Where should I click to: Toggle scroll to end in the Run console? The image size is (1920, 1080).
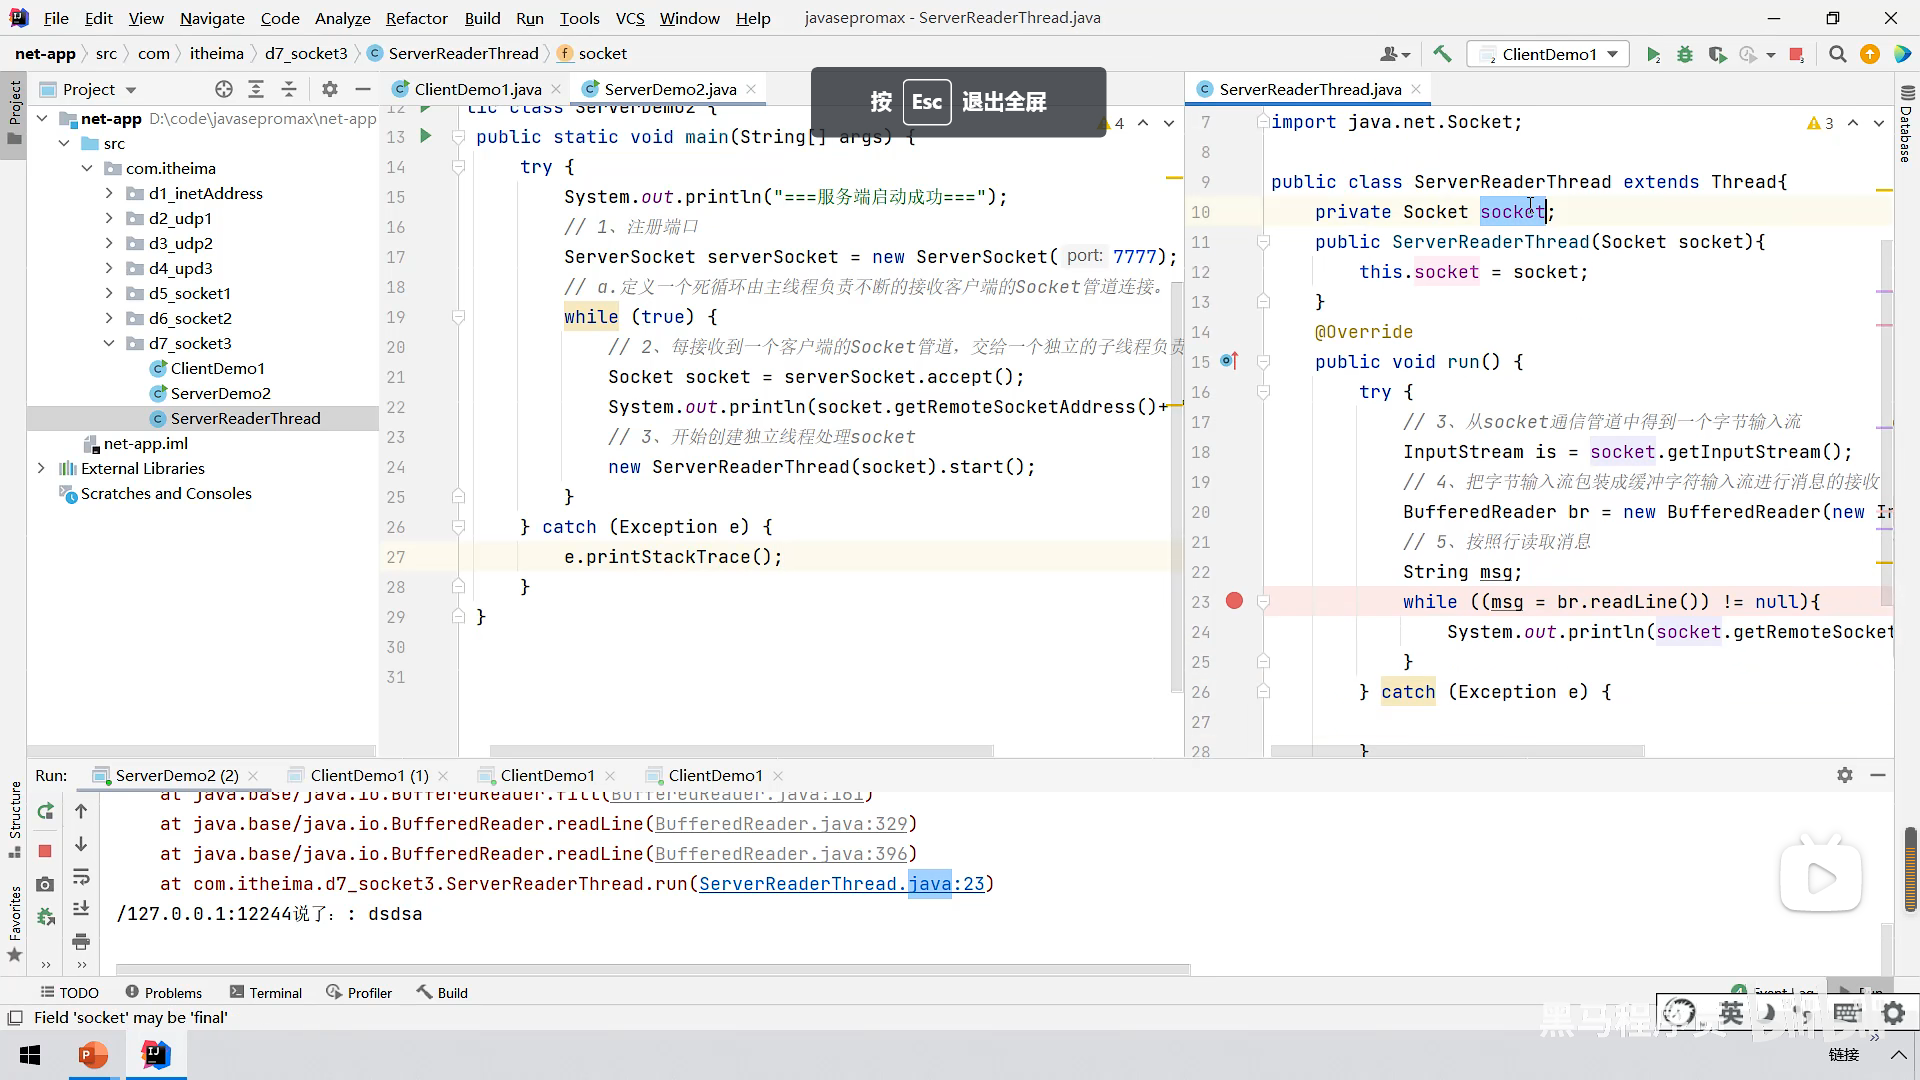[81, 909]
